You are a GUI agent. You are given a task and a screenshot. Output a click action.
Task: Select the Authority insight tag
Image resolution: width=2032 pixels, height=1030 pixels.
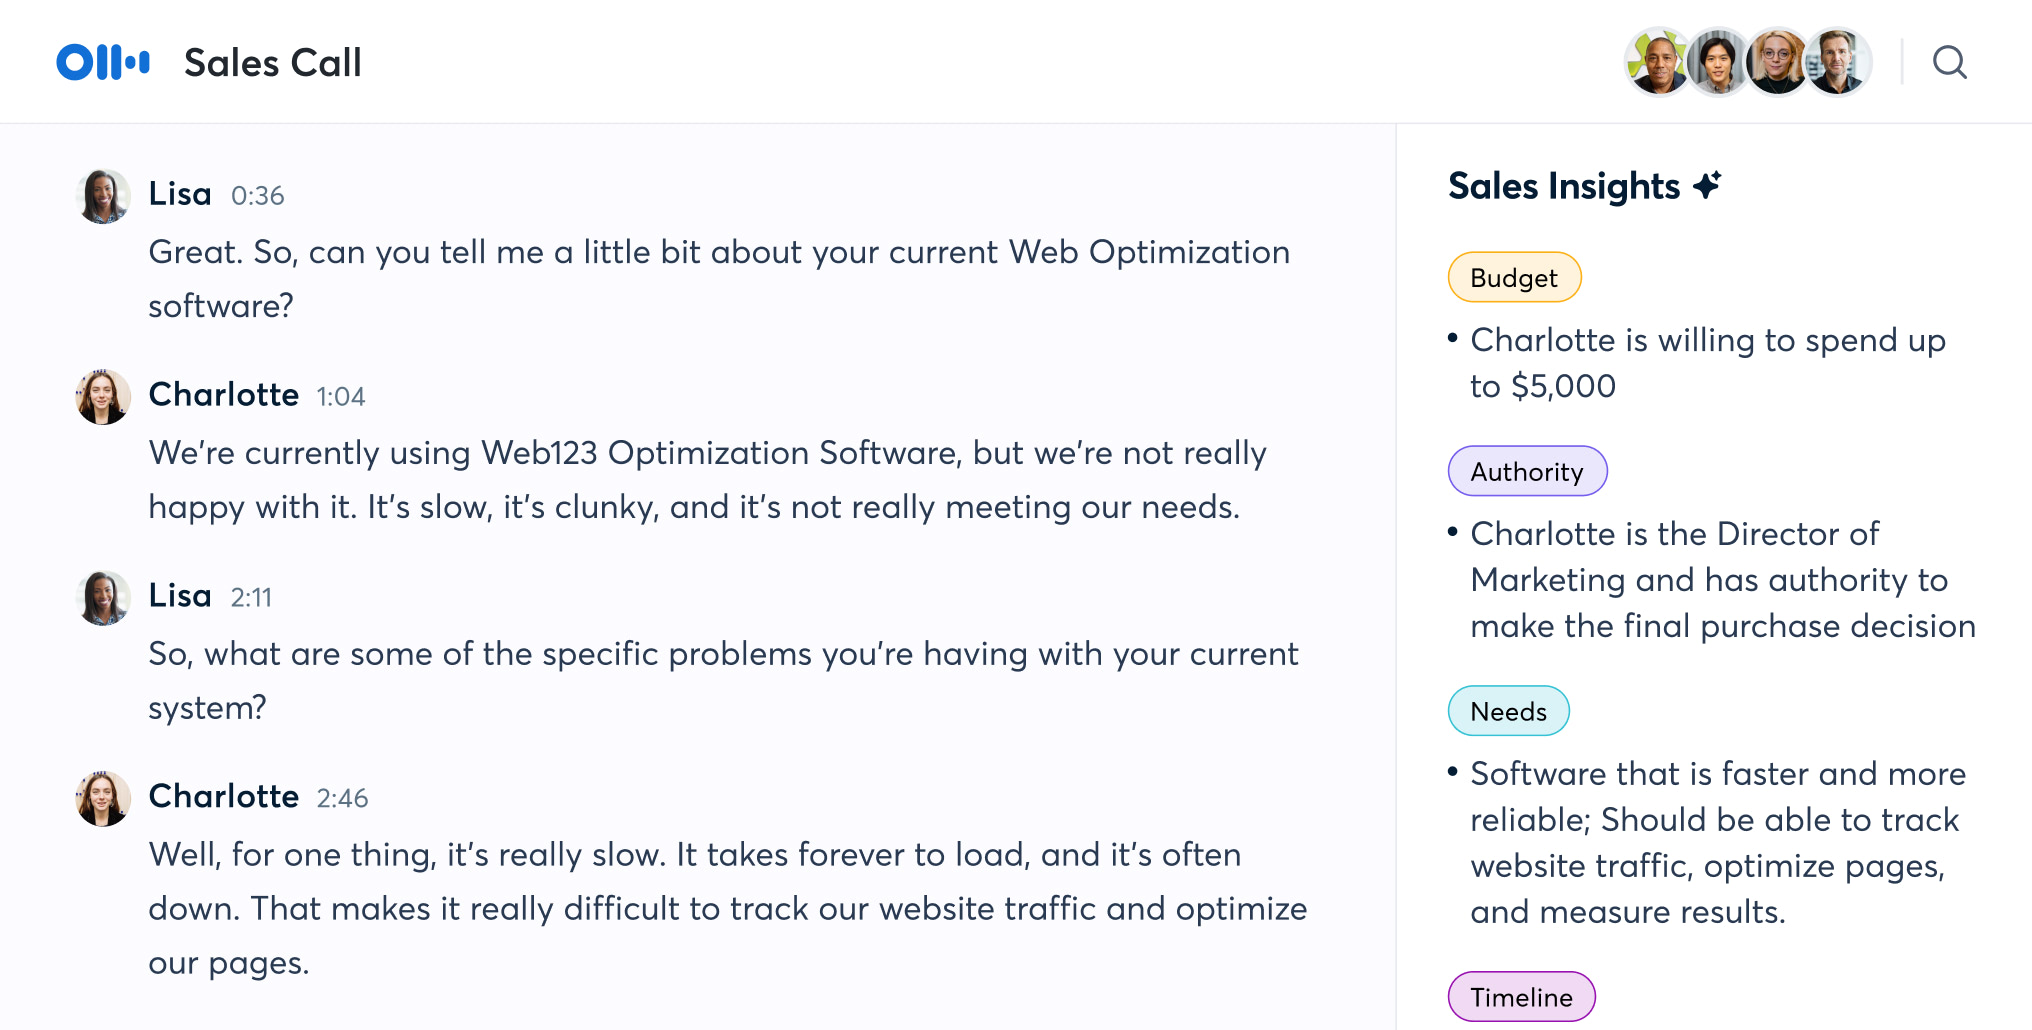click(1527, 471)
